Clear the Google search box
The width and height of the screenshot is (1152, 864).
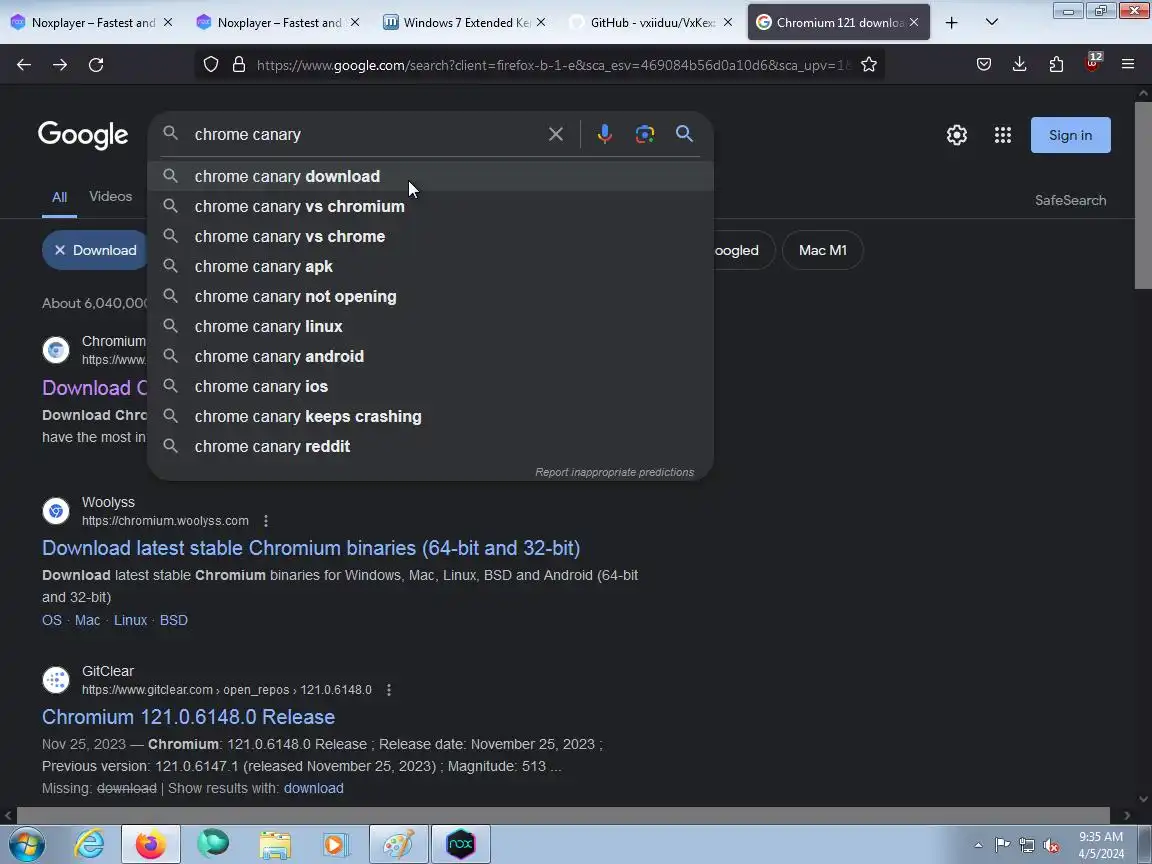coord(555,134)
